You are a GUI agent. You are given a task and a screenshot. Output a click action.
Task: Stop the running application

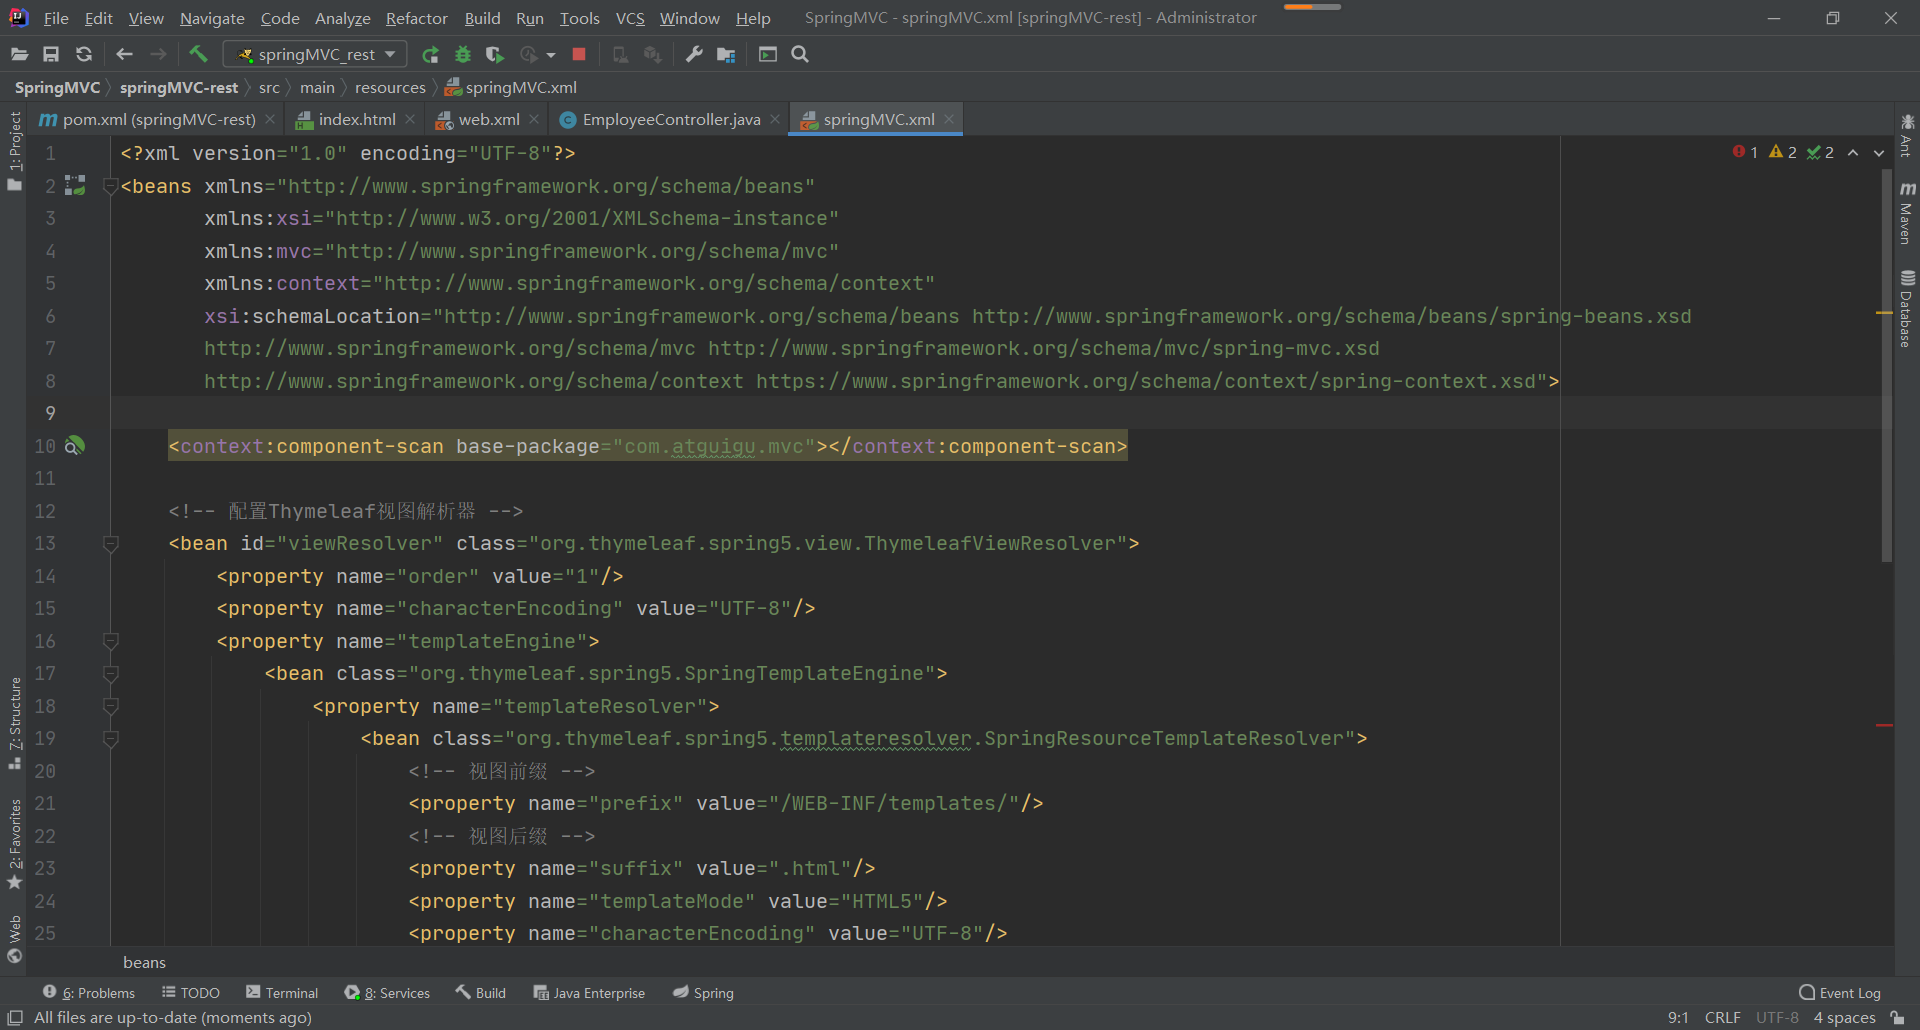578,54
